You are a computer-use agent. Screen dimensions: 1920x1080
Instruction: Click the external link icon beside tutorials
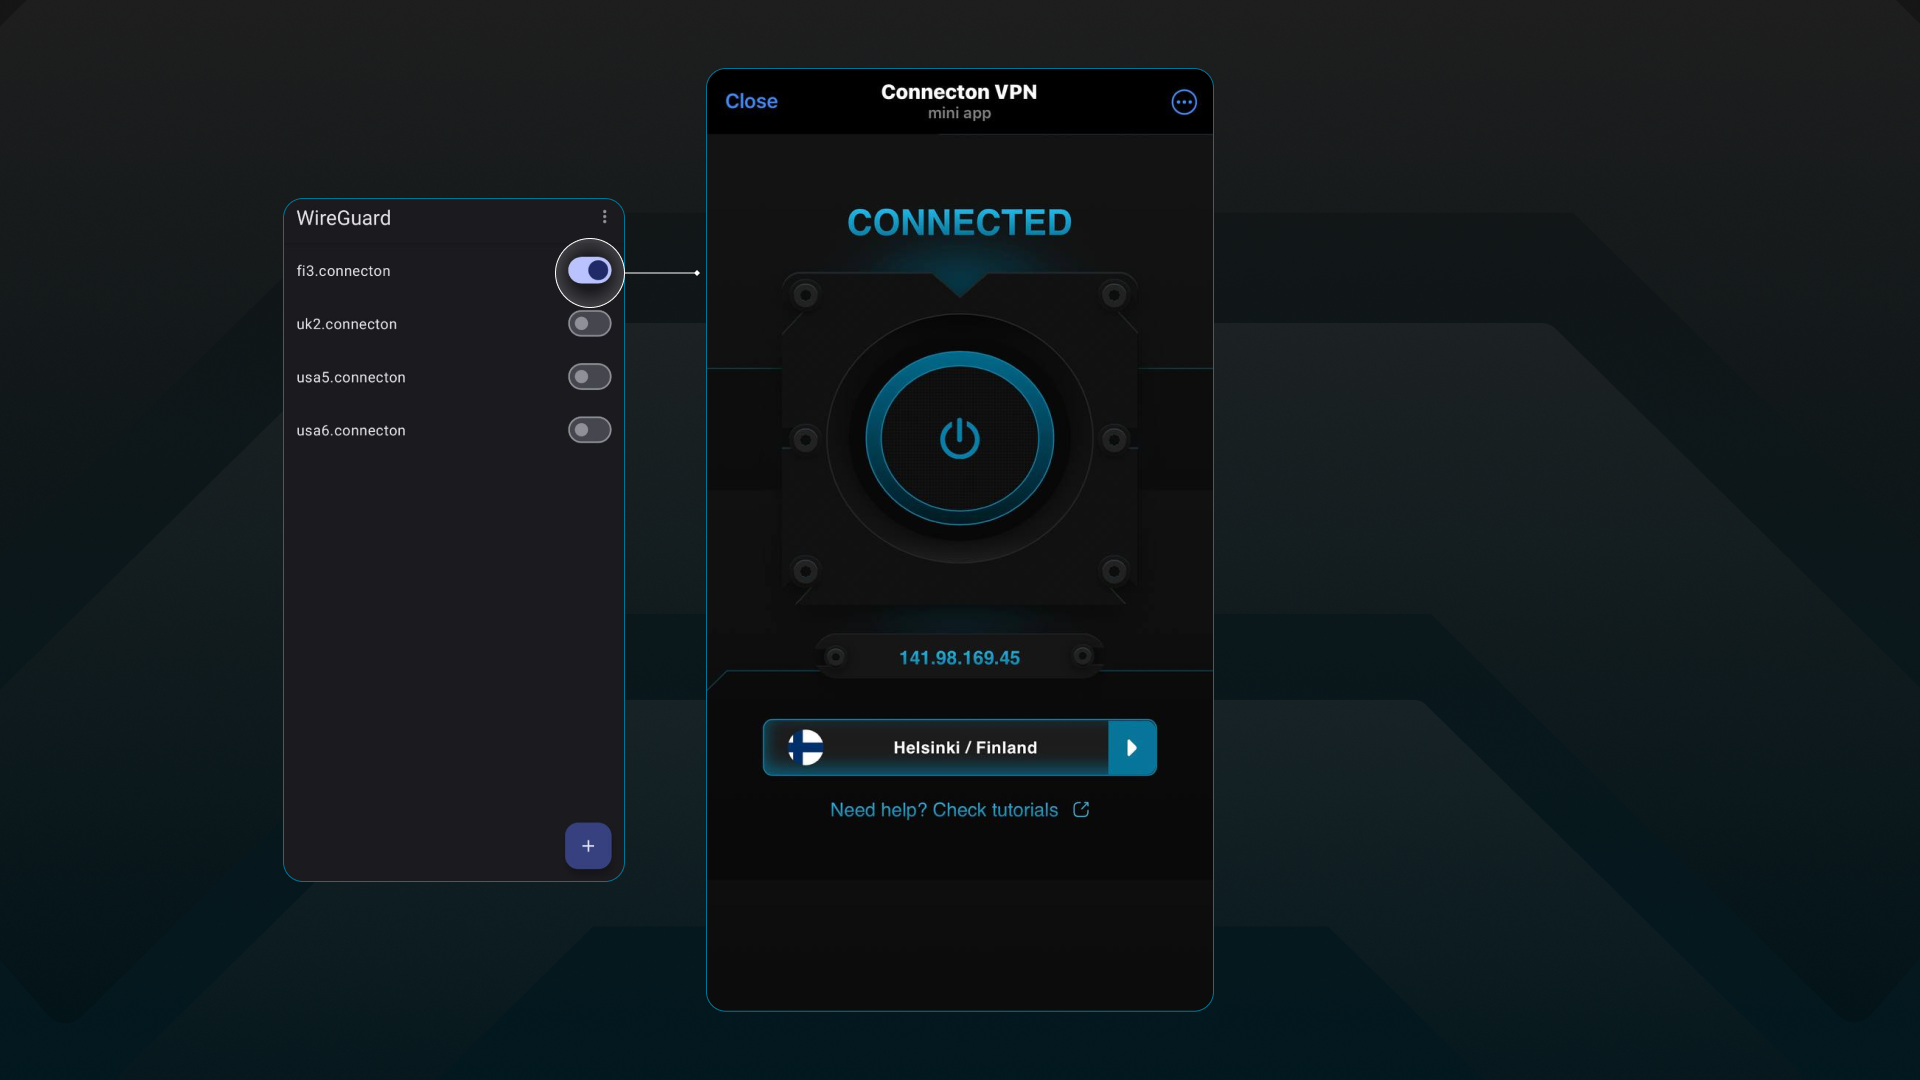pos(1081,809)
